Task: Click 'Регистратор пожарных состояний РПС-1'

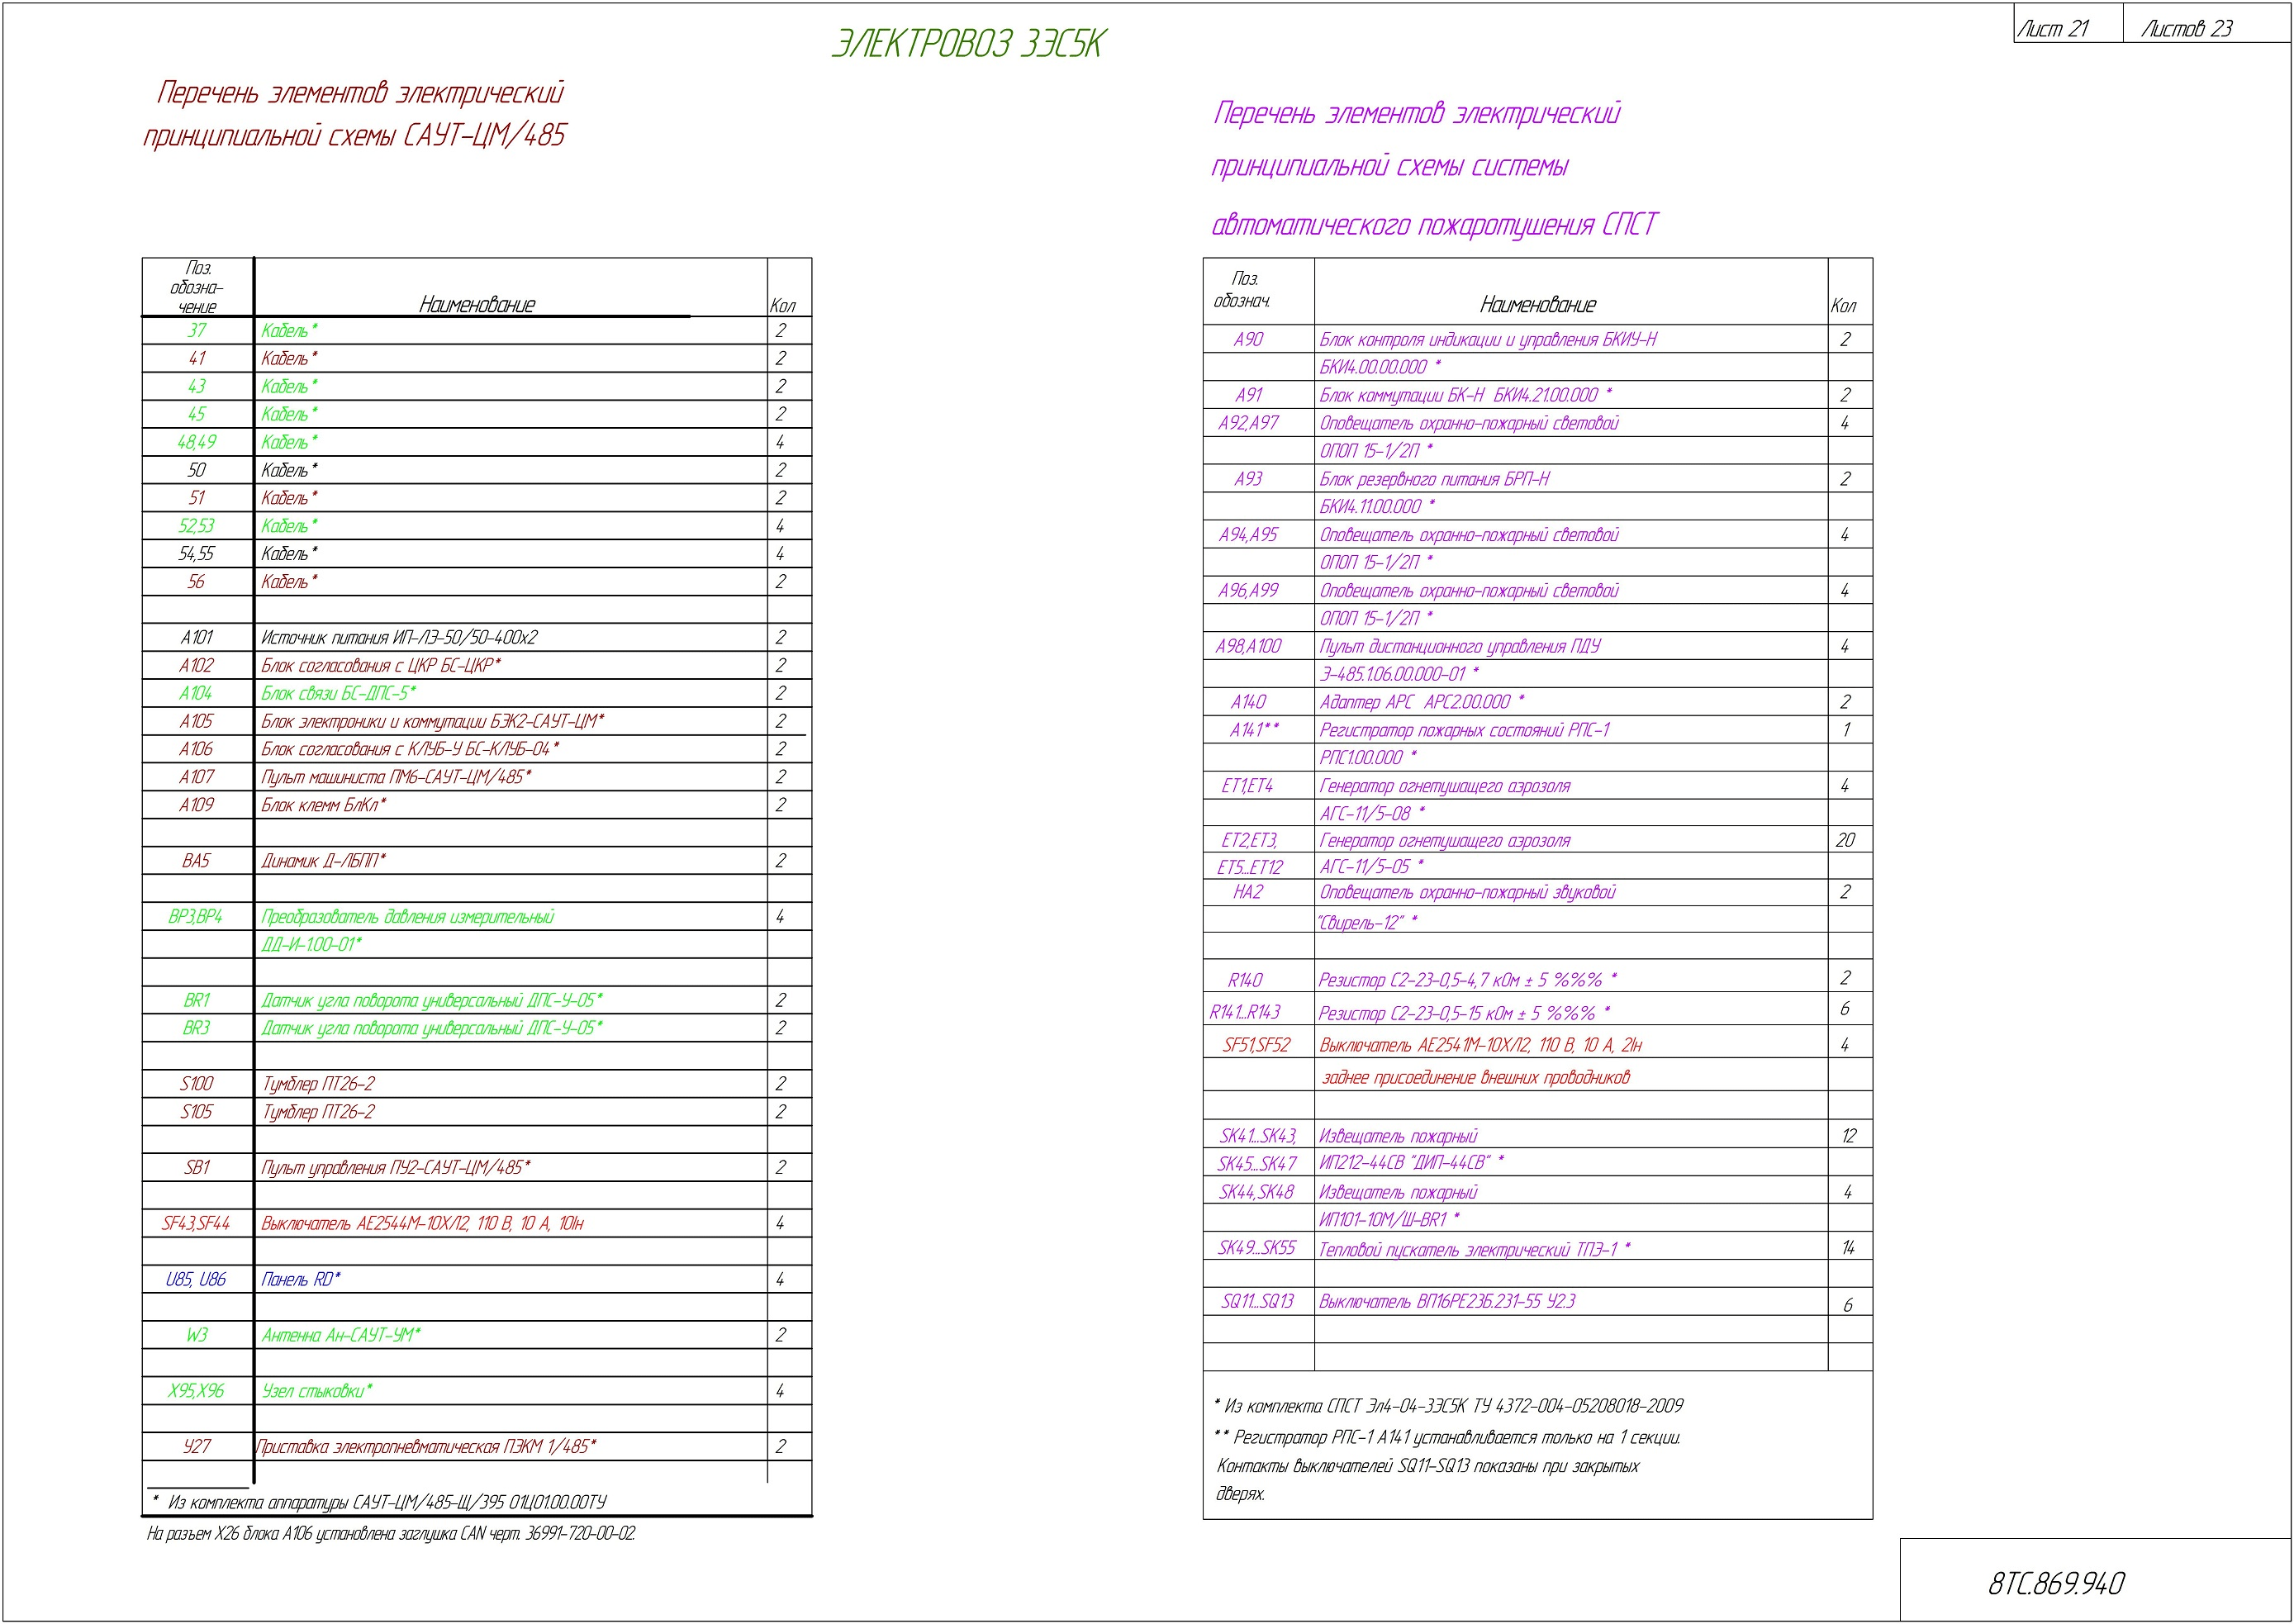Action: pyautogui.click(x=1465, y=731)
